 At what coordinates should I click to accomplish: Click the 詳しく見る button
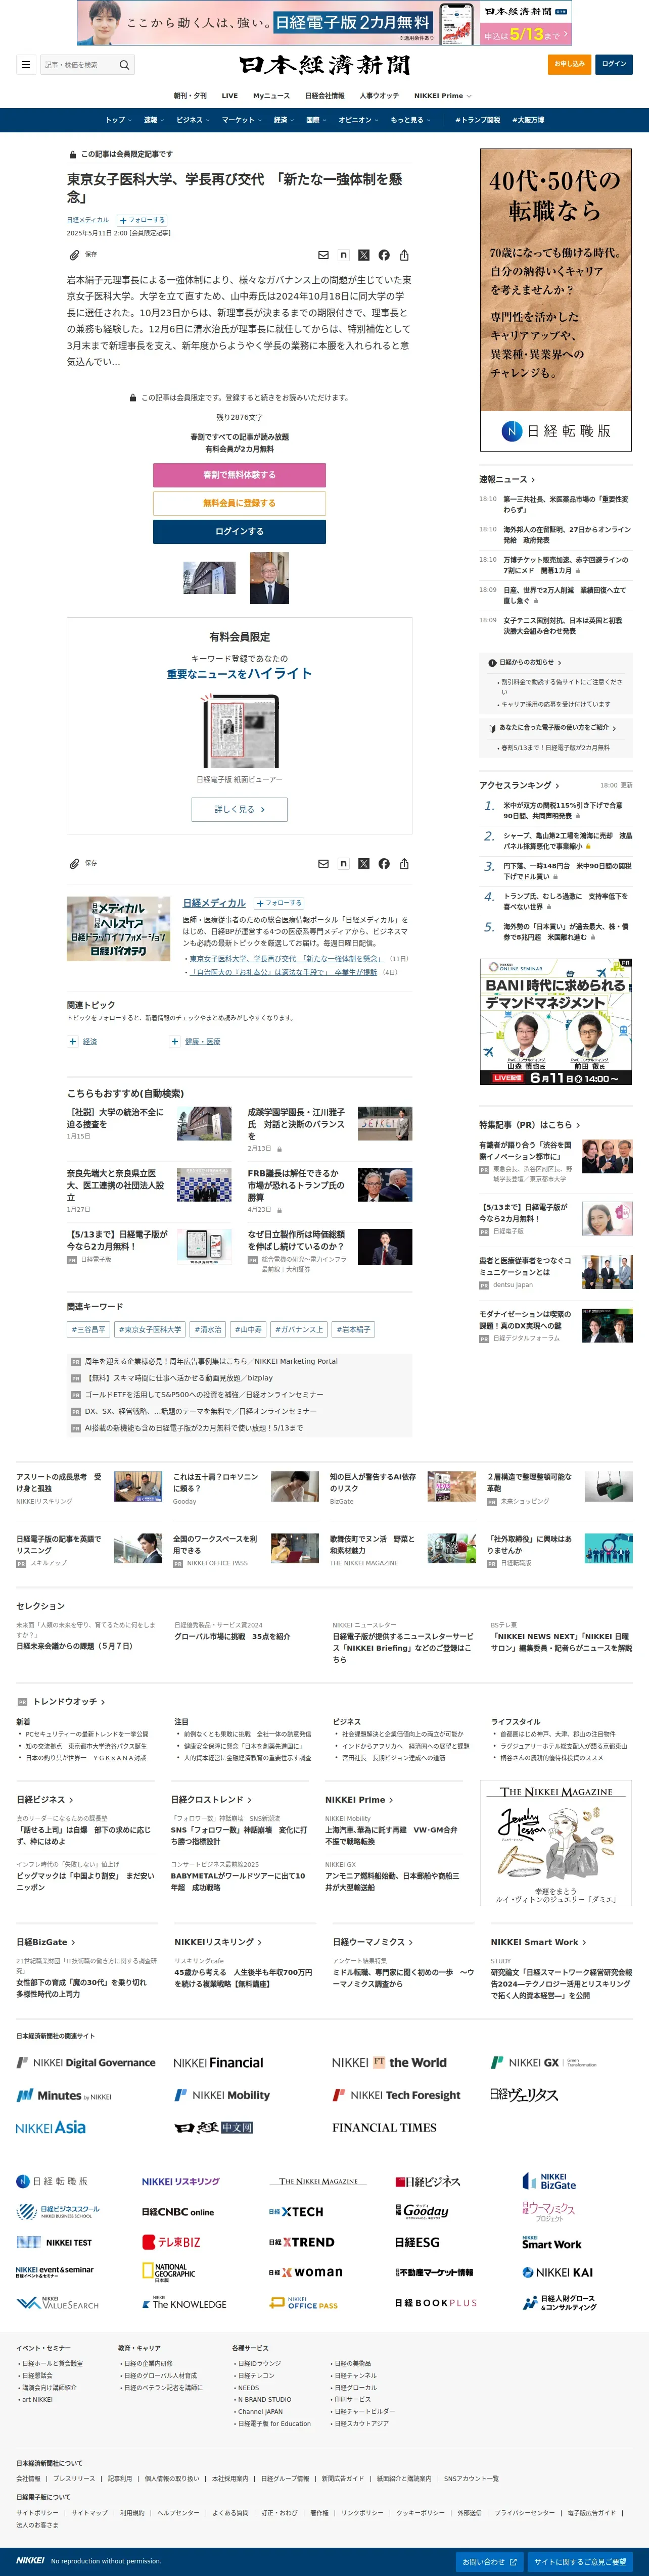(239, 810)
